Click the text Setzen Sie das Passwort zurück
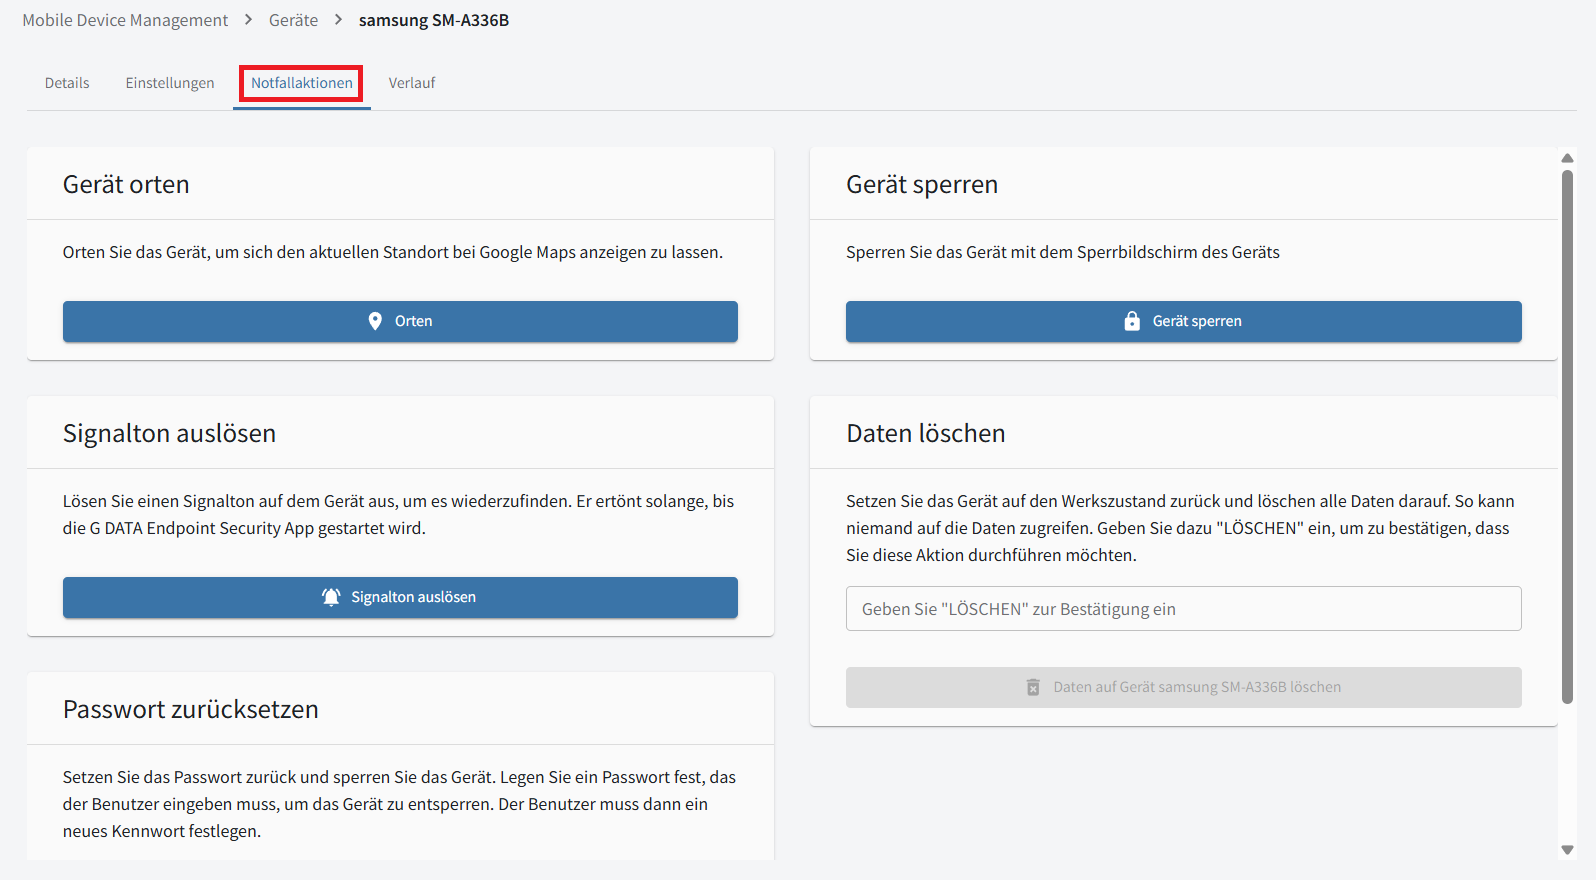 click(x=399, y=804)
